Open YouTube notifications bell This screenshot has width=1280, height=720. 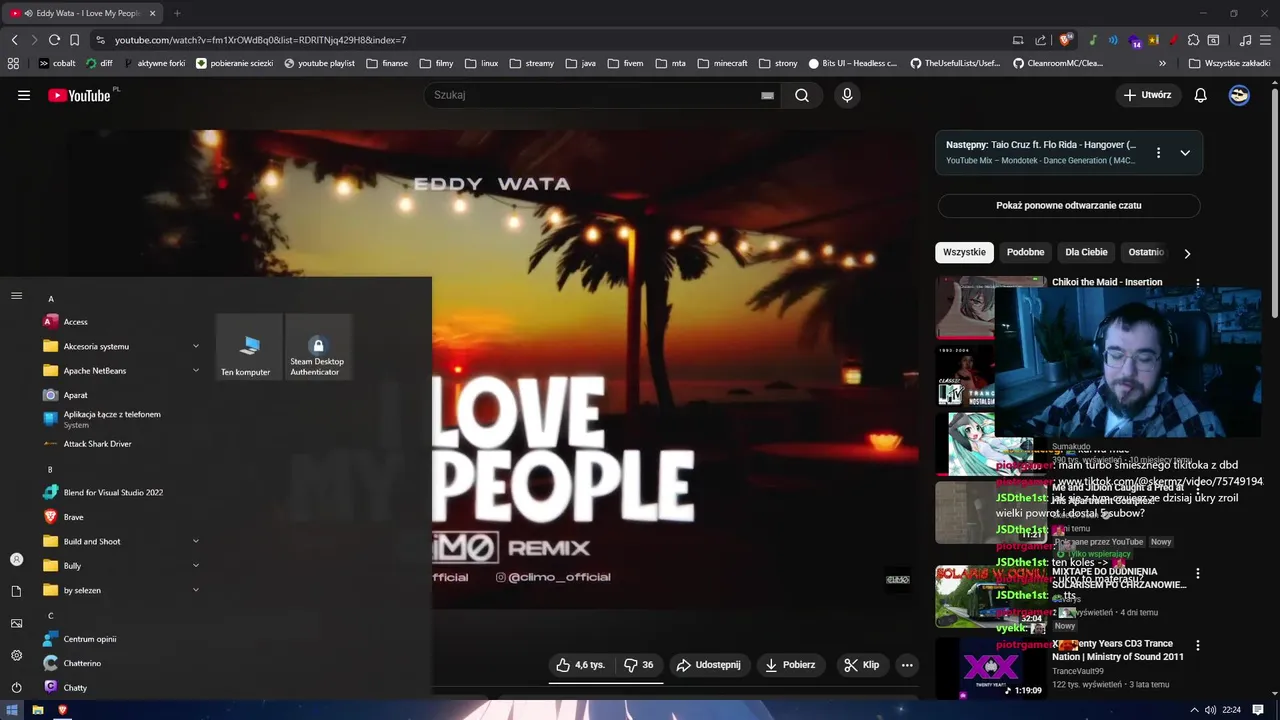[x=1201, y=95]
